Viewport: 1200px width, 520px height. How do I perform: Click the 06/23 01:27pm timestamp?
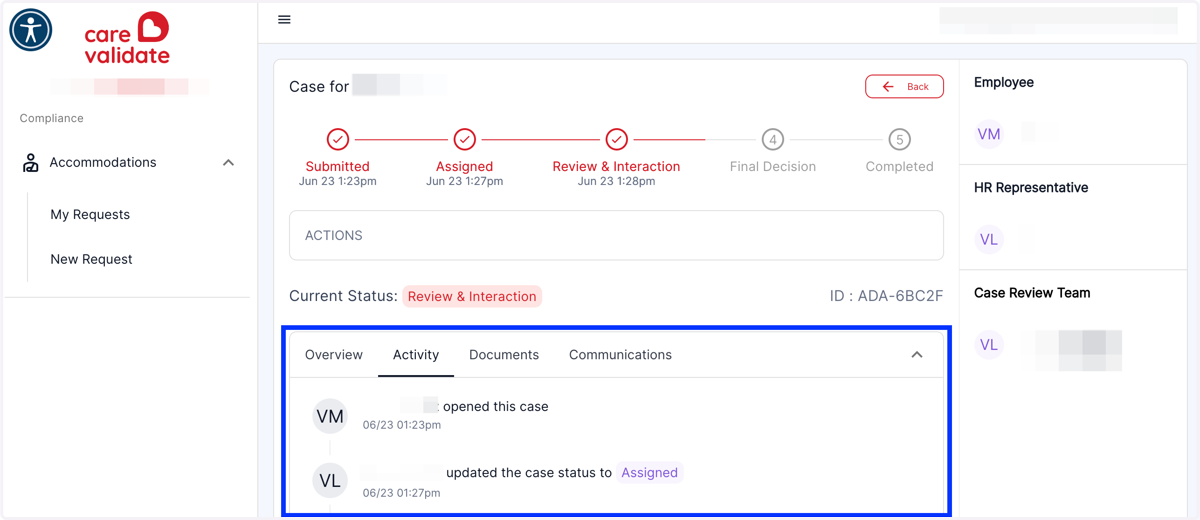point(402,493)
